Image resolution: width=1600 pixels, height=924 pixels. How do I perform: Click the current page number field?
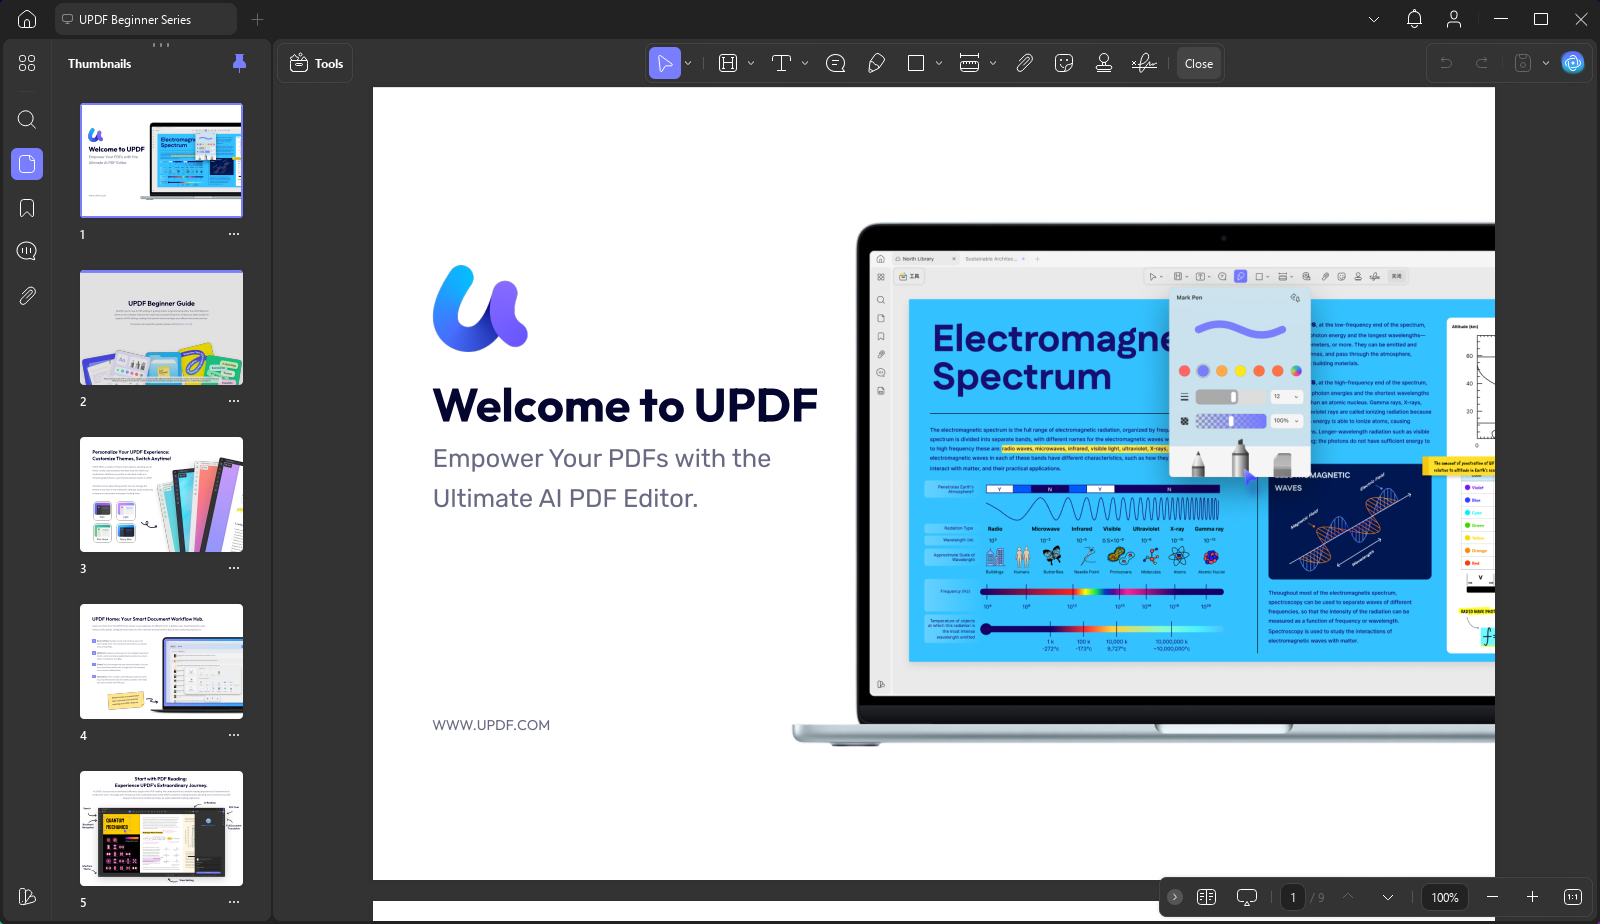point(1293,897)
